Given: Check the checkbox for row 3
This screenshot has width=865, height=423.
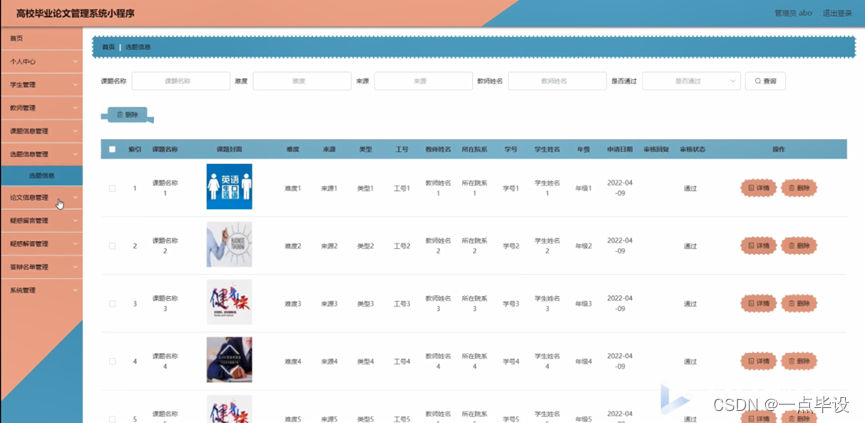Looking at the screenshot, I should pos(113,304).
